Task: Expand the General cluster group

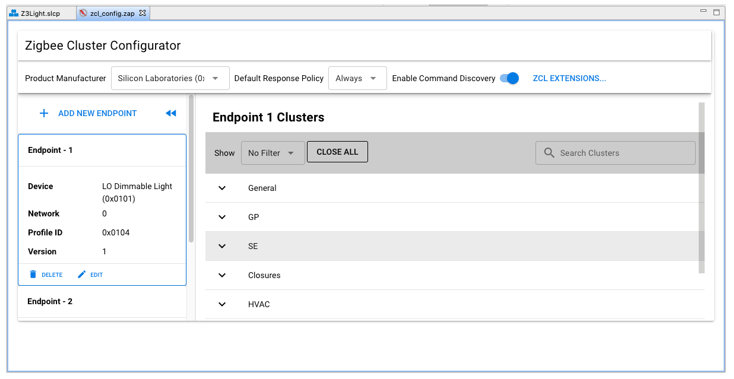Action: (222, 188)
